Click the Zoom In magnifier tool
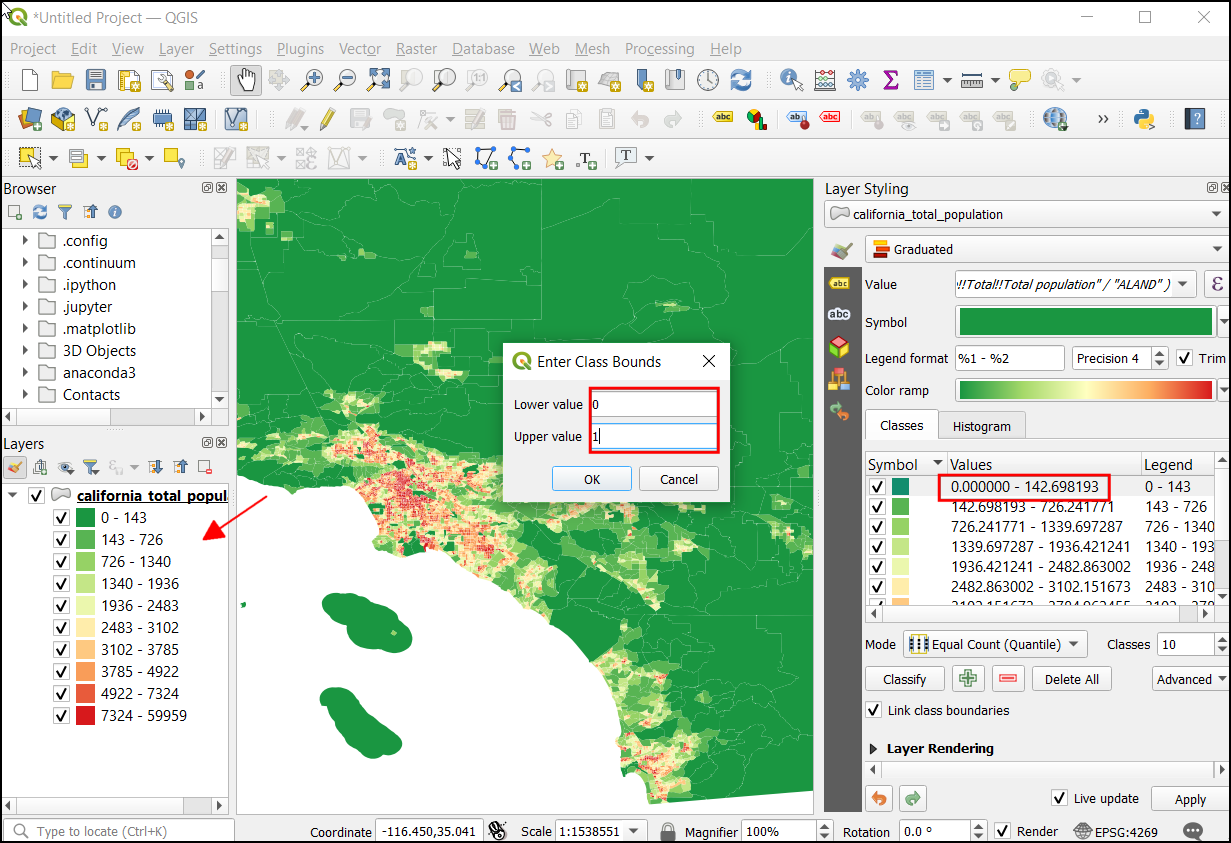1231x843 pixels. tap(313, 80)
